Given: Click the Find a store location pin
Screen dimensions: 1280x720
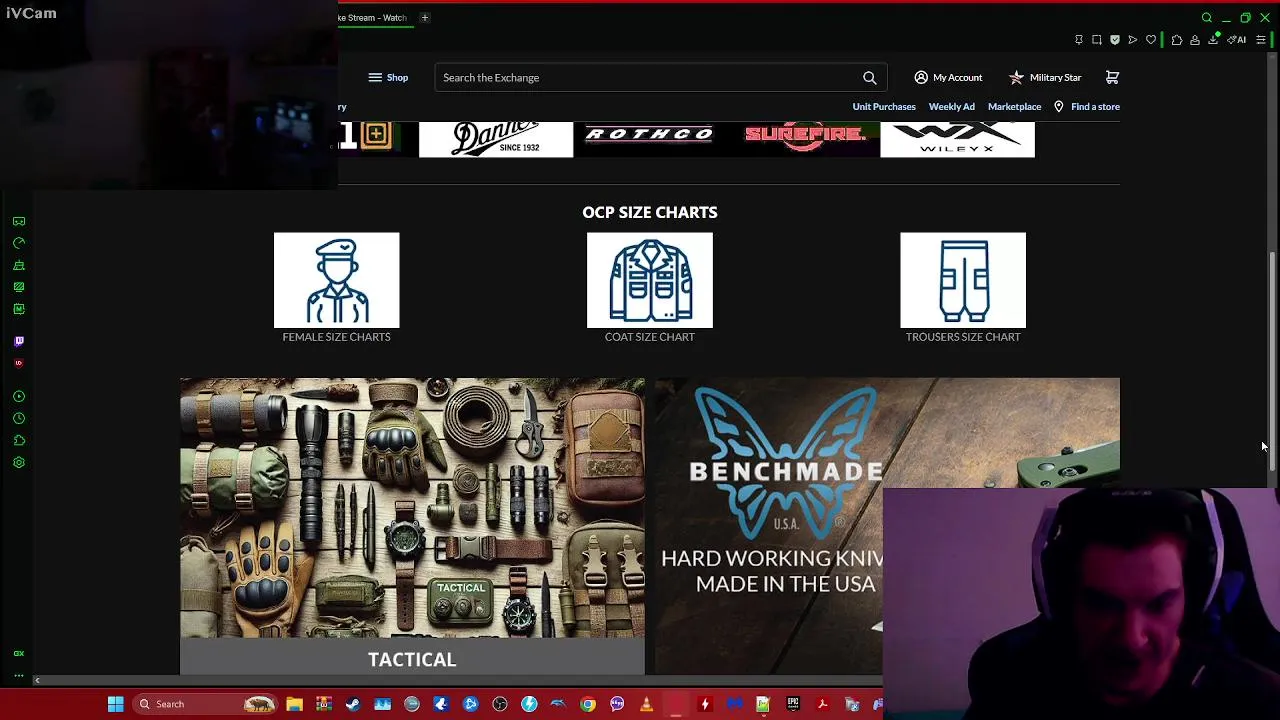Looking at the screenshot, I should [x=1058, y=106].
